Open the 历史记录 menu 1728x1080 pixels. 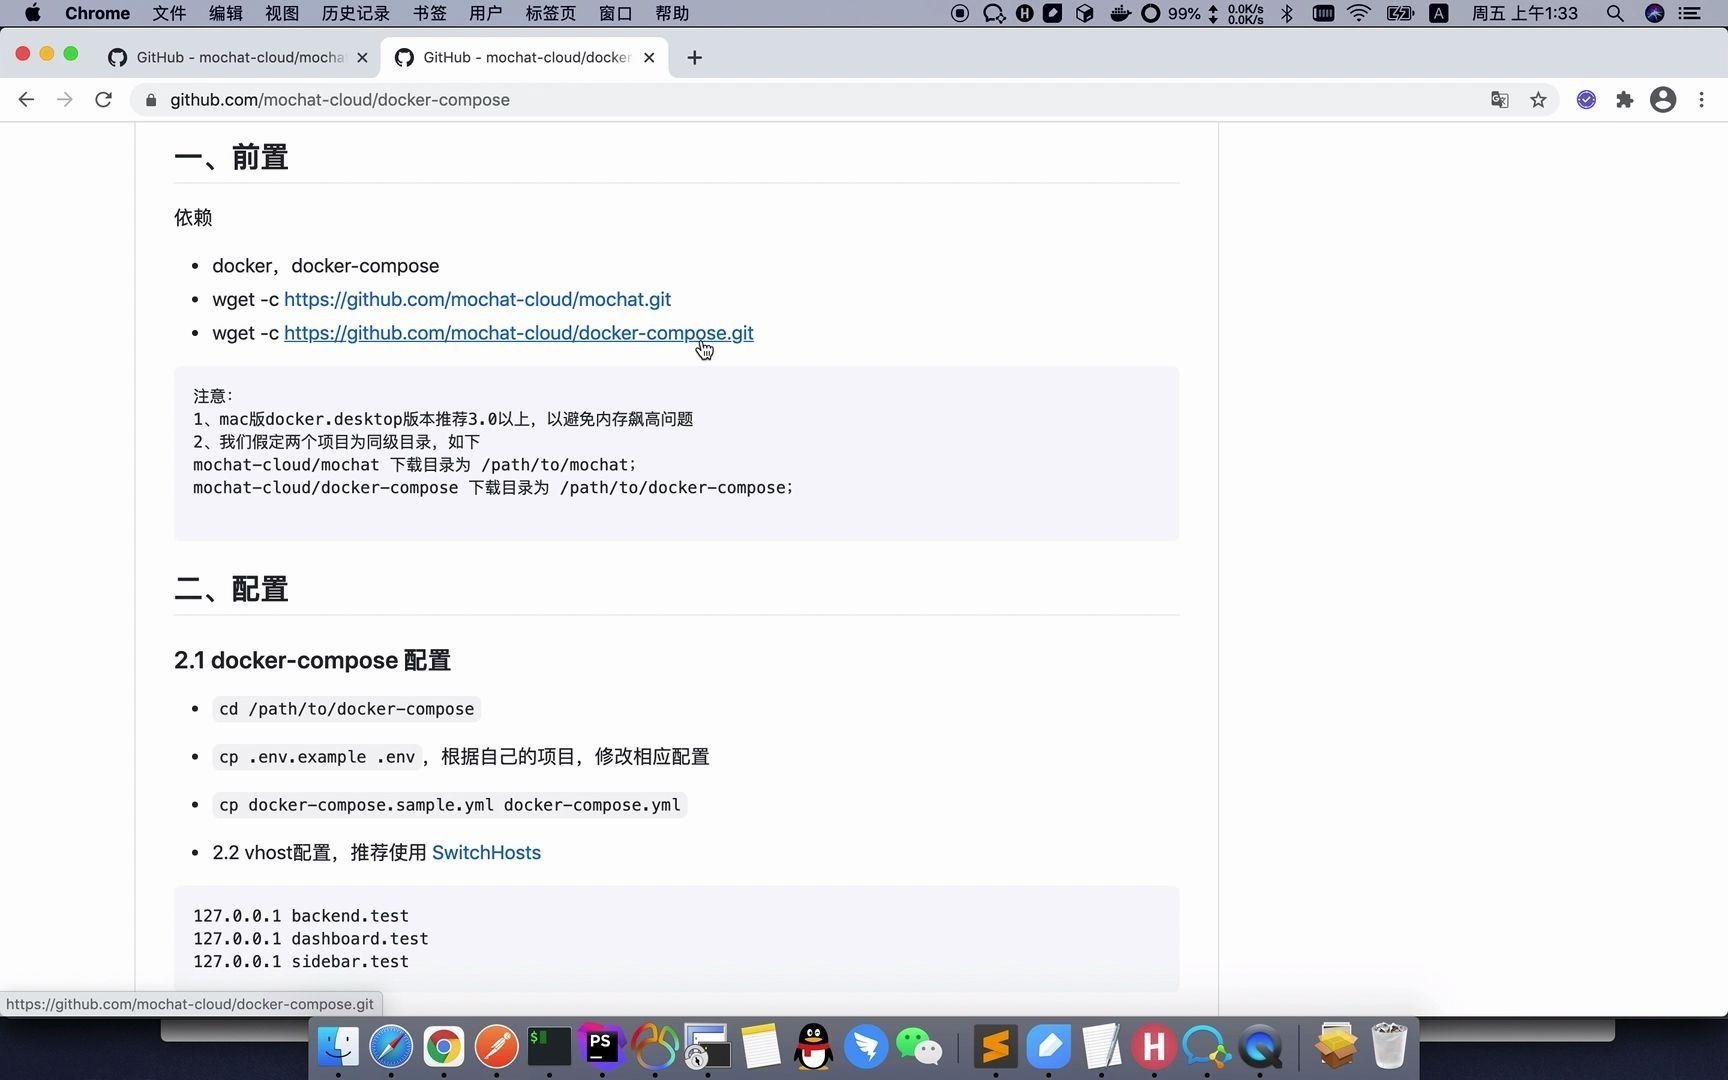356,13
